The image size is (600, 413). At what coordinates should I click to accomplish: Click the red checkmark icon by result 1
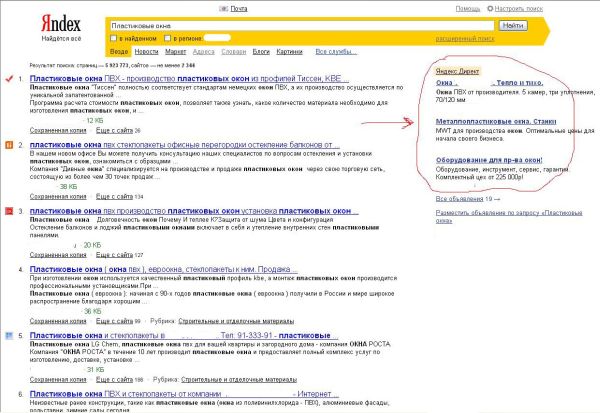pyautogui.click(x=9, y=78)
